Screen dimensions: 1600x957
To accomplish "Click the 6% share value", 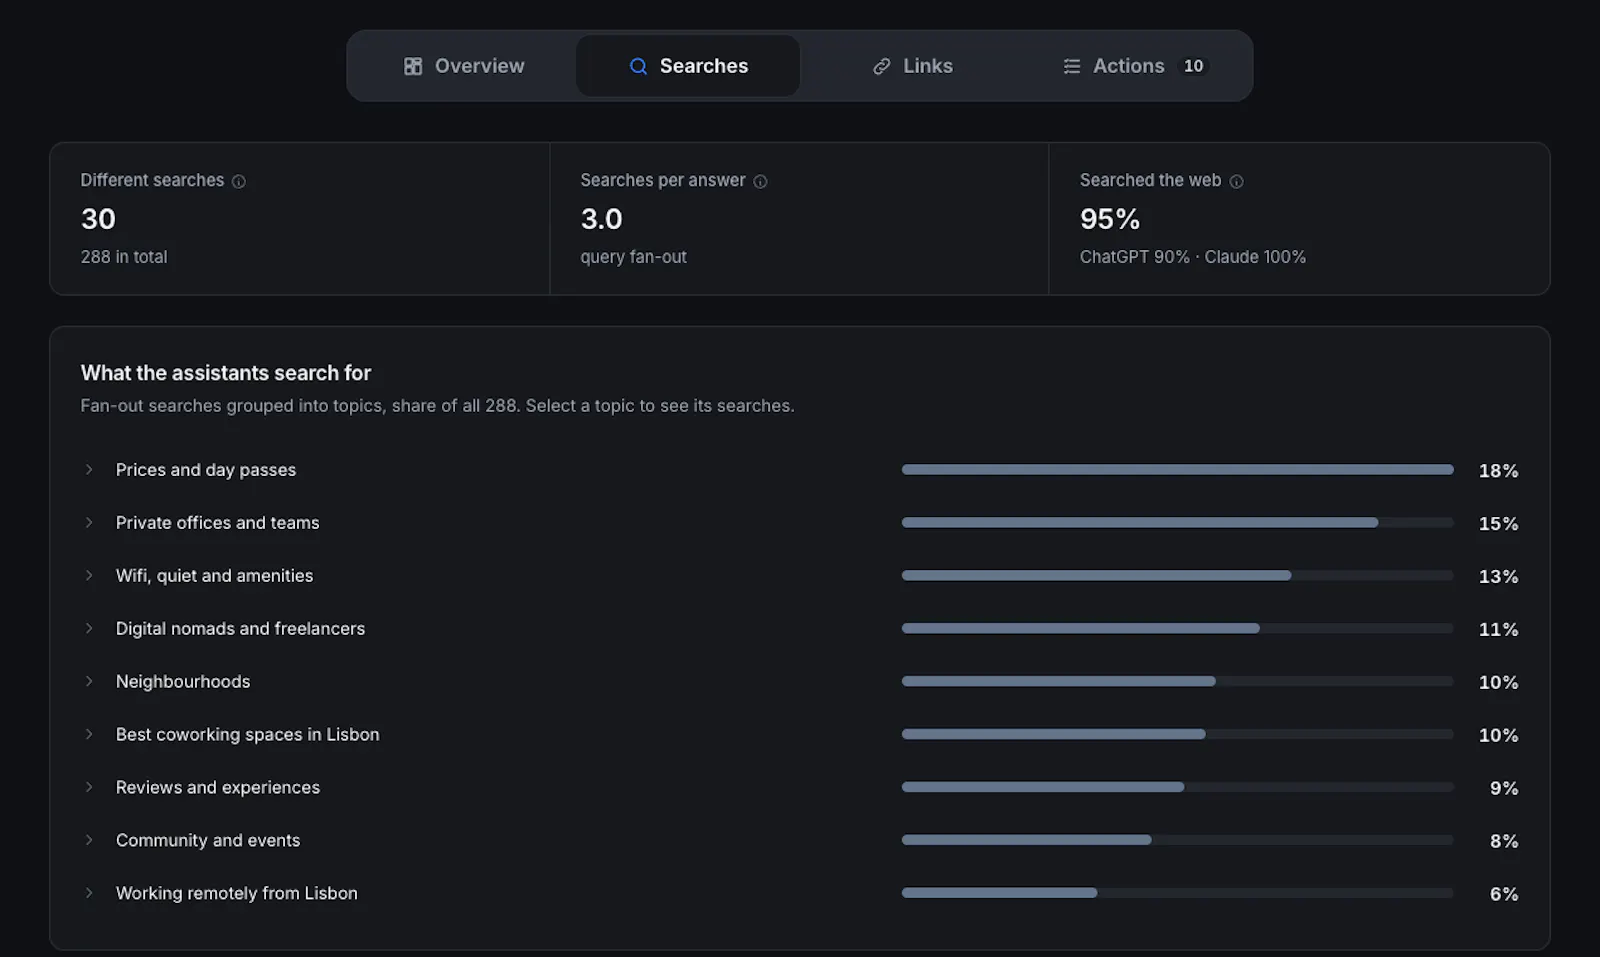I will (1504, 894).
